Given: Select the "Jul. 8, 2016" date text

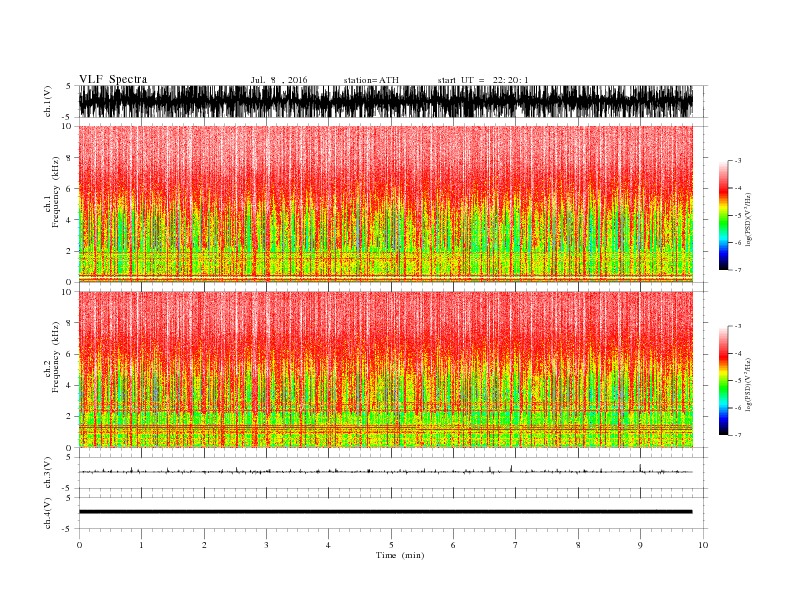Looking at the screenshot, I should [279, 80].
